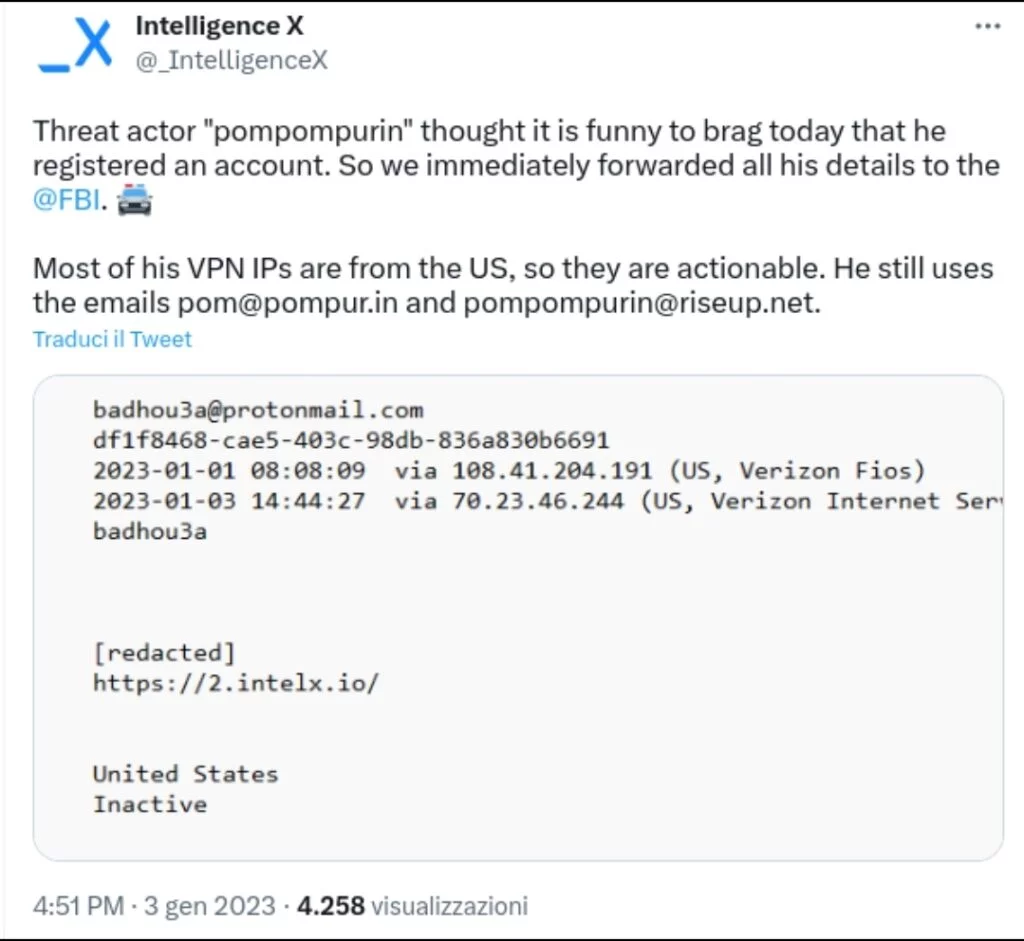Click the tweet time 4:51 PM
Image resolution: width=1024 pixels, height=941 pixels.
tap(79, 906)
